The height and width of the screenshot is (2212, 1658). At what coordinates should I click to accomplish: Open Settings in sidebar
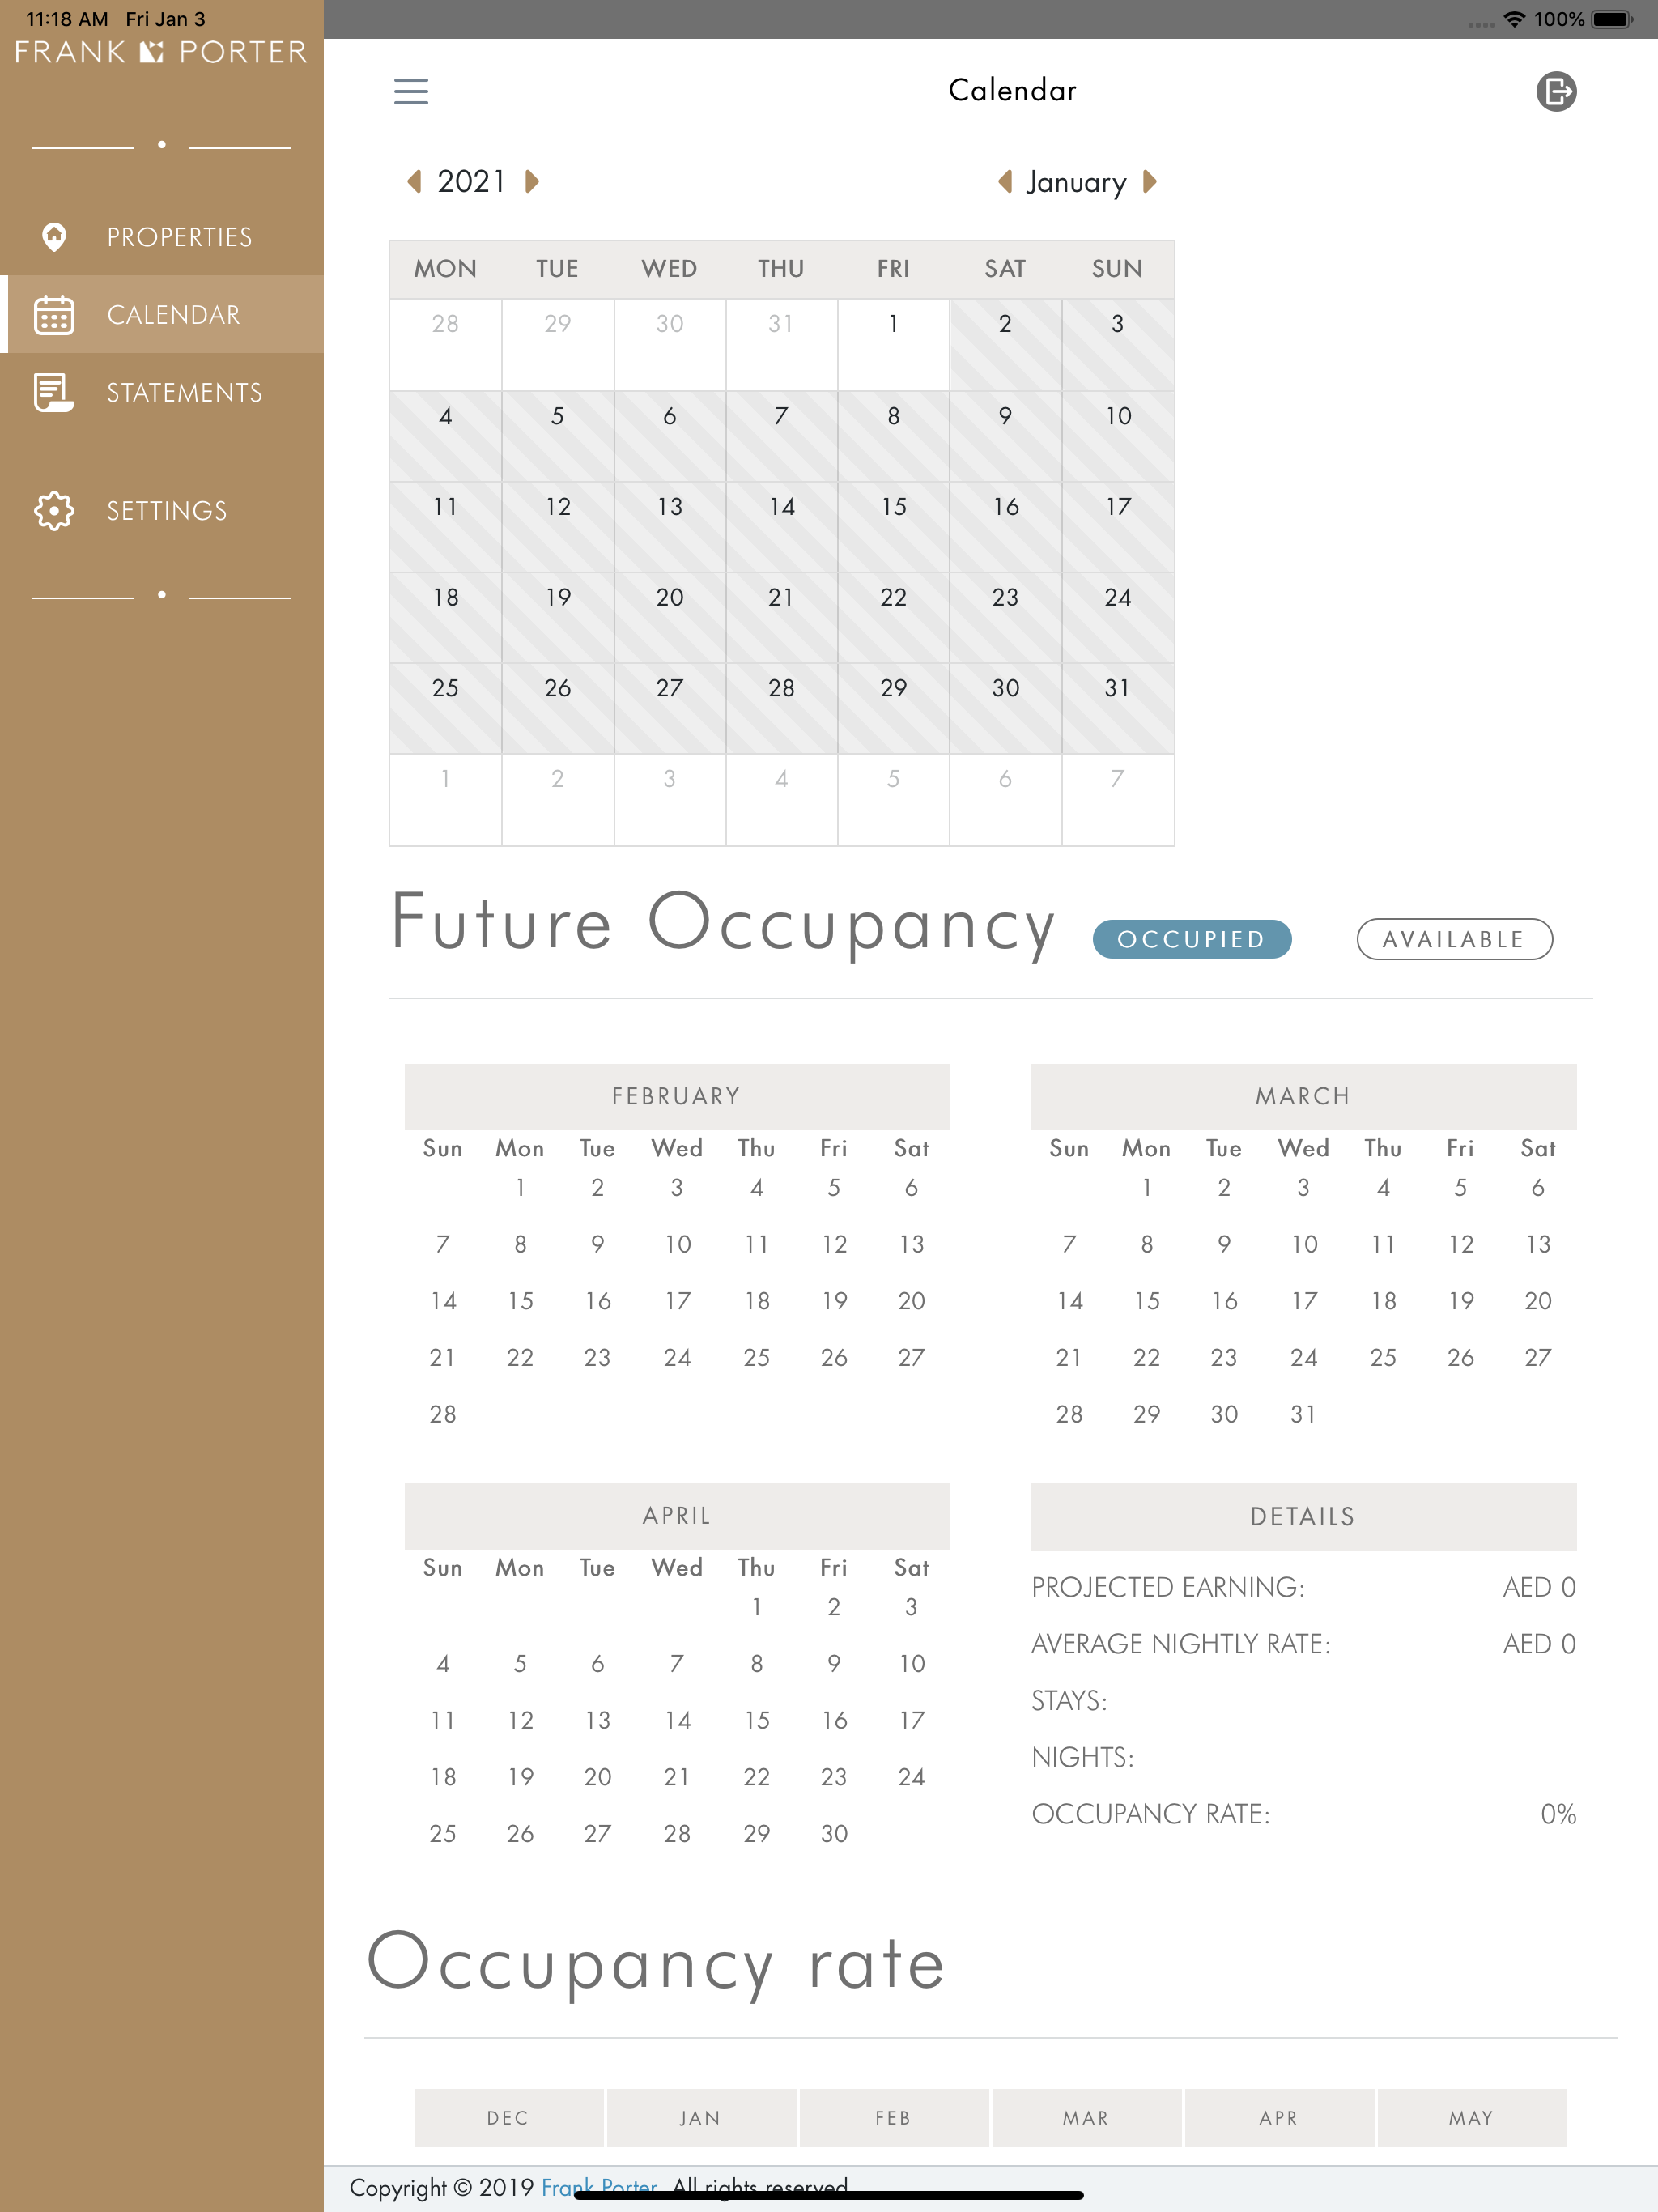162,511
